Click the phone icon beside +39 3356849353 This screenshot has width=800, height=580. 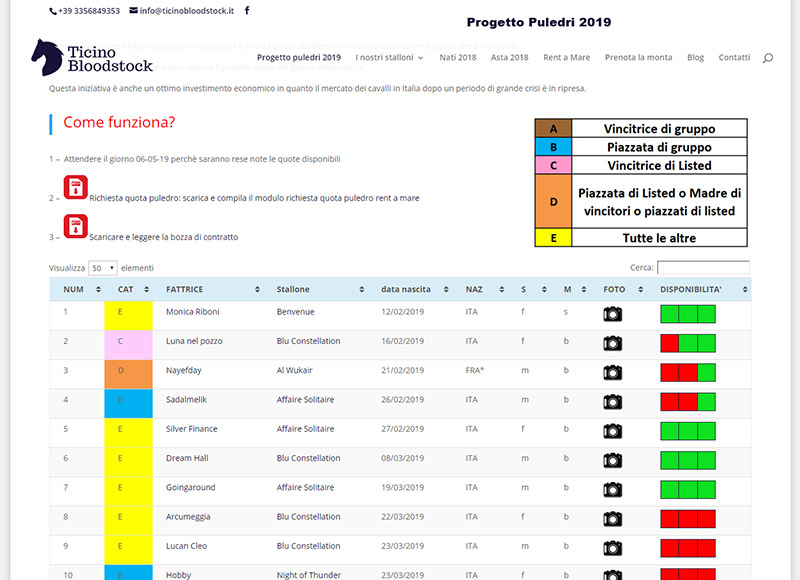point(53,11)
